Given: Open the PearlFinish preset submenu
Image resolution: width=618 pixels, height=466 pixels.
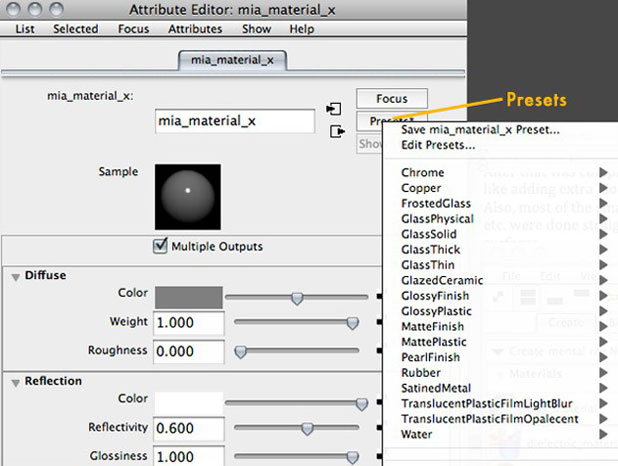Looking at the screenshot, I should tap(500, 357).
